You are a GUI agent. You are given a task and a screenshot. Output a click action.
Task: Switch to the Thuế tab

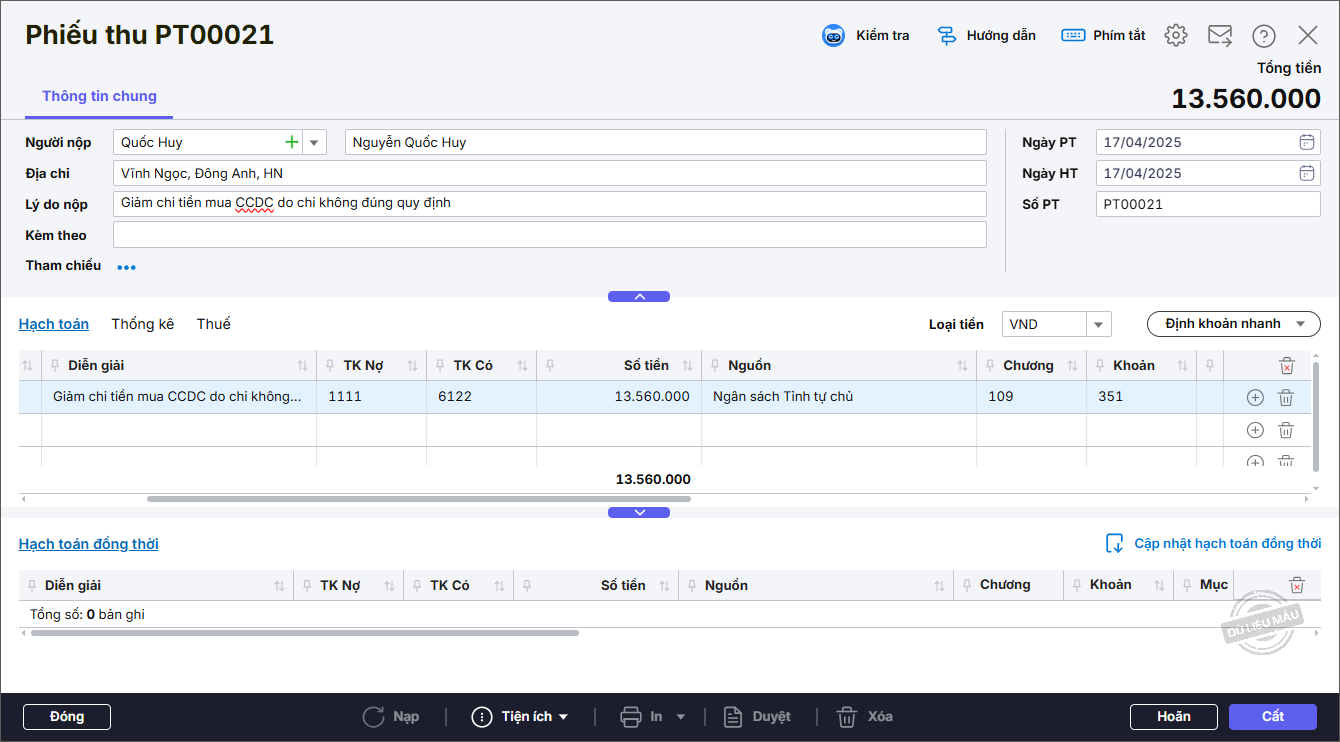click(213, 324)
